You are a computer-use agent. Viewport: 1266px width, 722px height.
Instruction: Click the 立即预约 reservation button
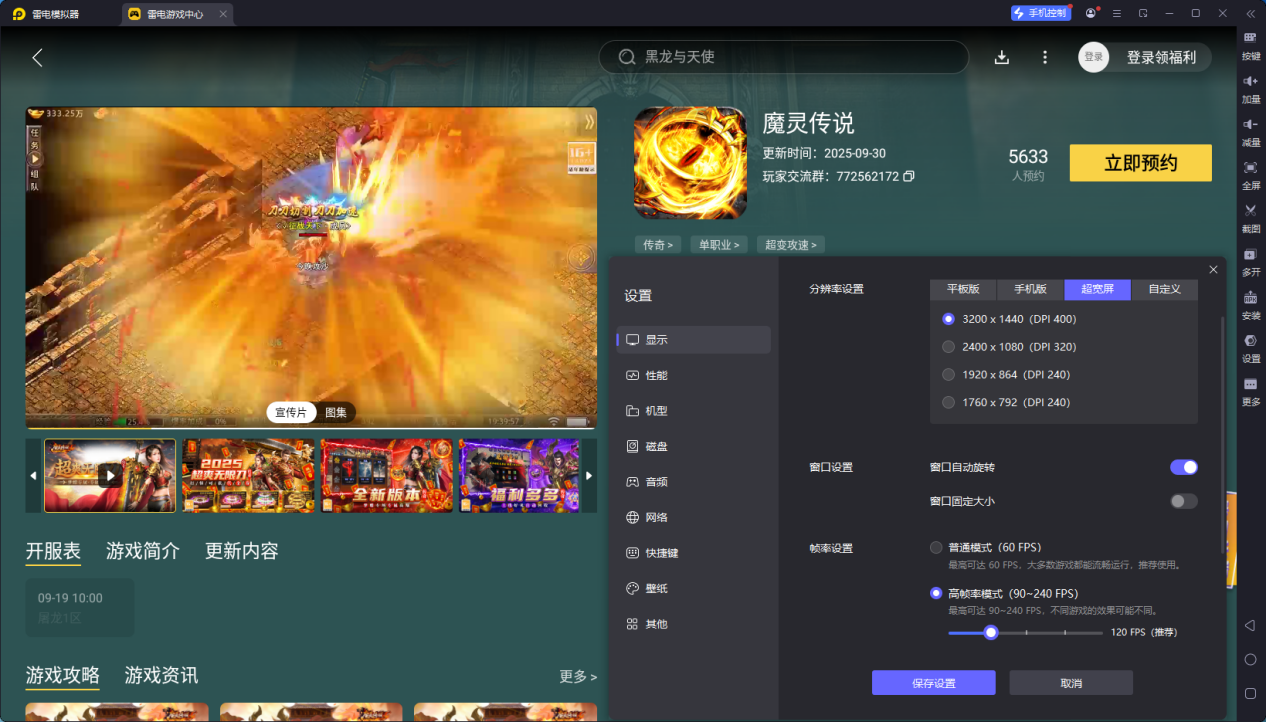pyautogui.click(x=1140, y=163)
